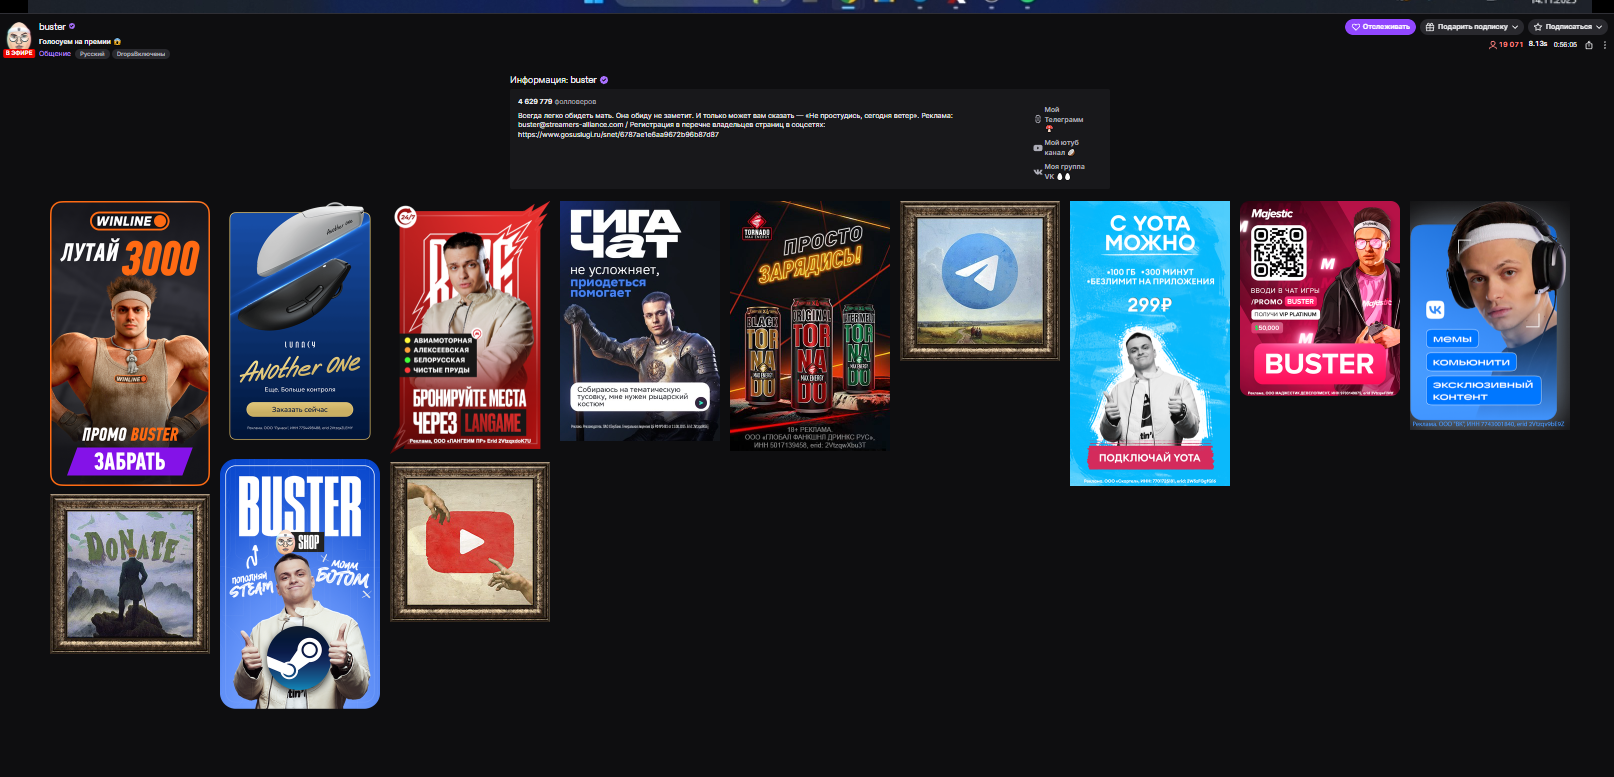Image resolution: width=1614 pixels, height=777 pixels.
Task: Open Подарить подписку dropdown
Action: 1472,27
